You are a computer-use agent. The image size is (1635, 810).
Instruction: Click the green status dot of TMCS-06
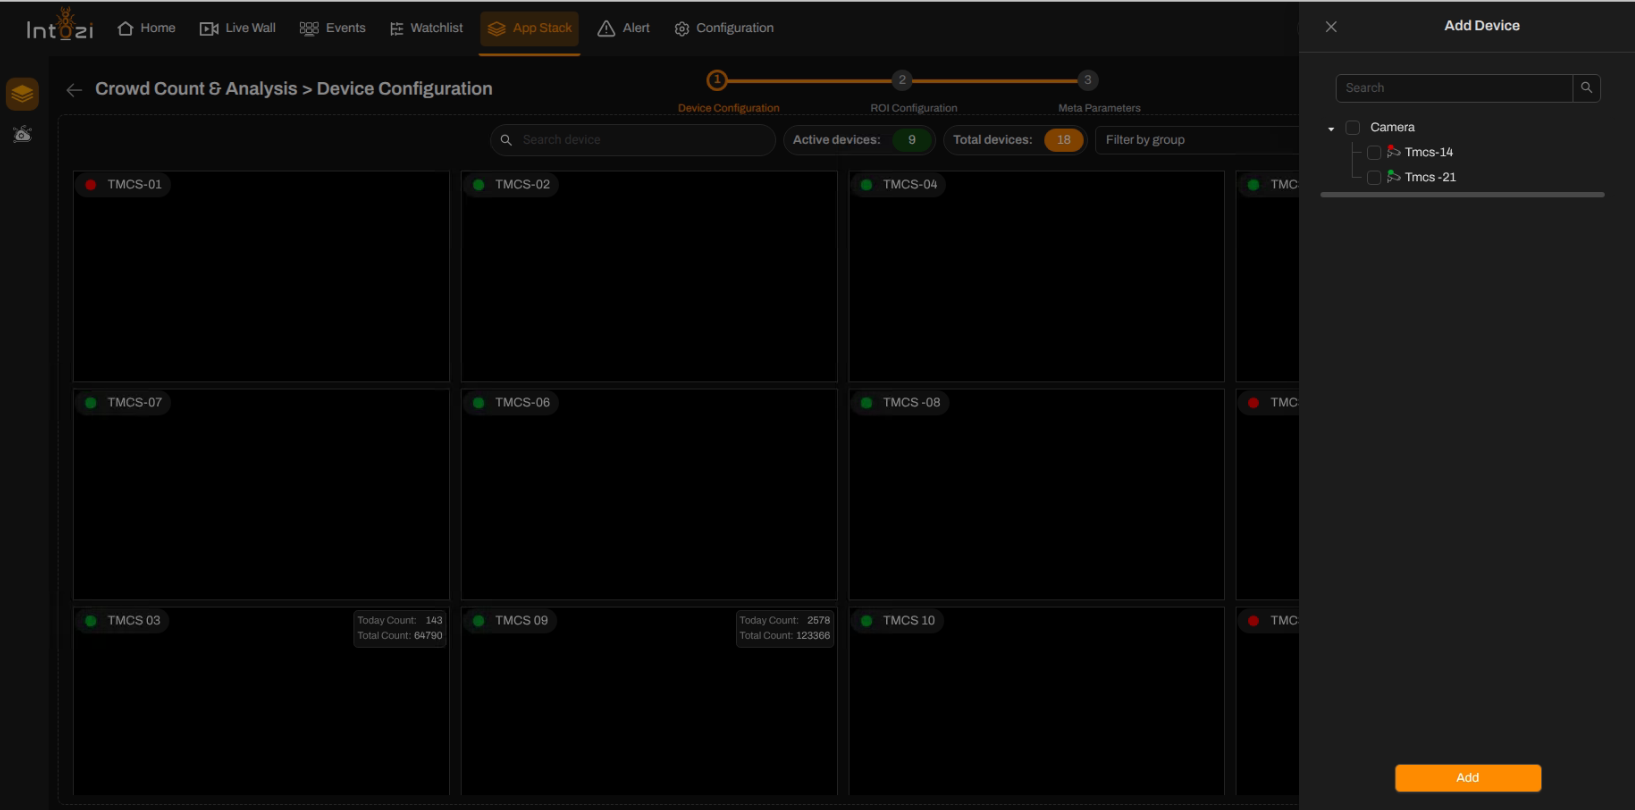pos(479,403)
